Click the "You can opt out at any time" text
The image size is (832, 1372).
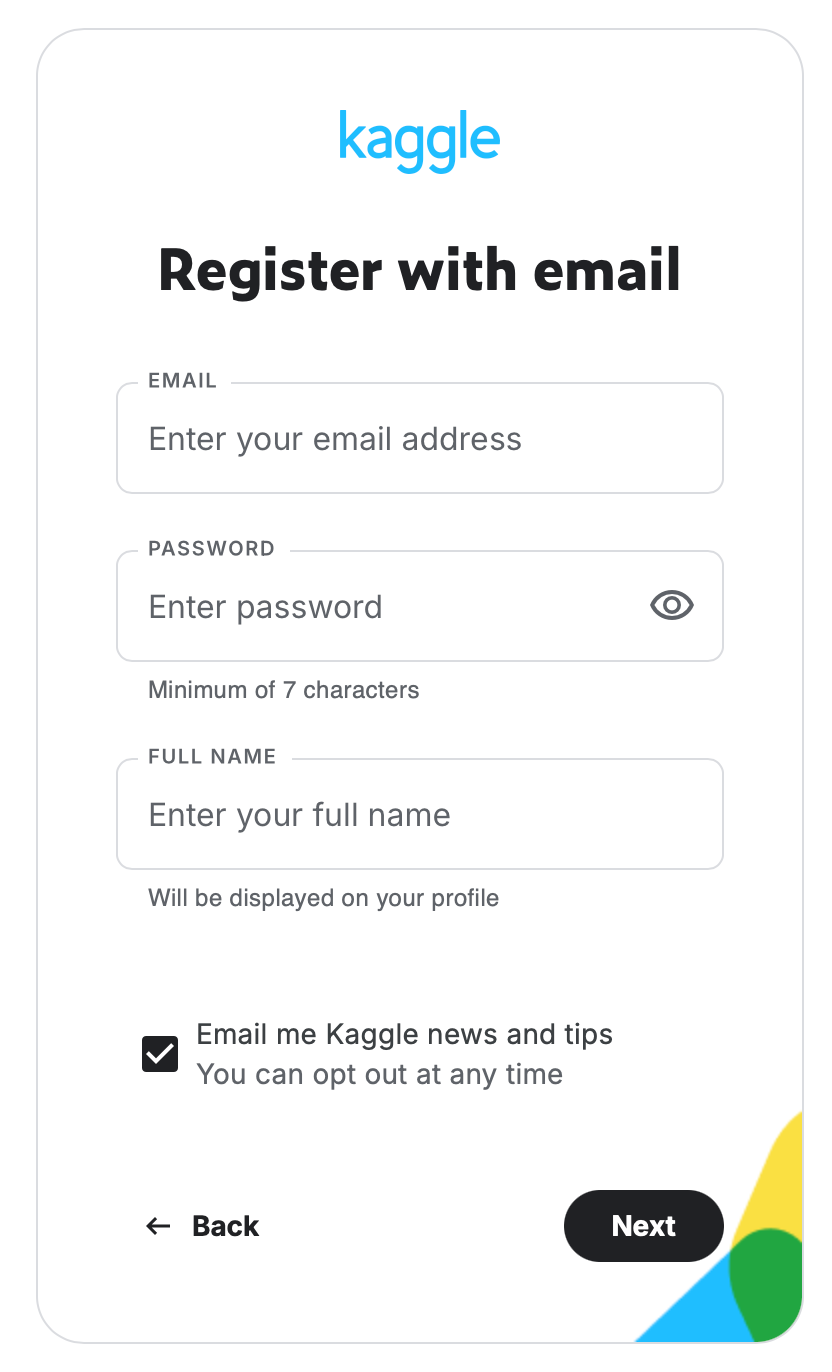point(379,1075)
